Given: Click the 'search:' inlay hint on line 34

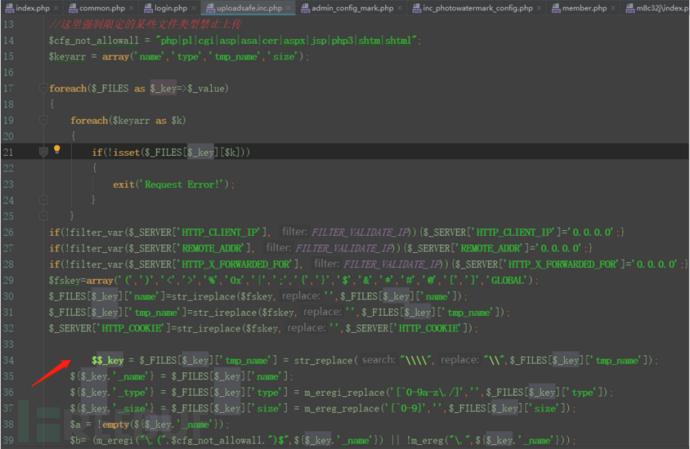Looking at the screenshot, I should (378, 360).
